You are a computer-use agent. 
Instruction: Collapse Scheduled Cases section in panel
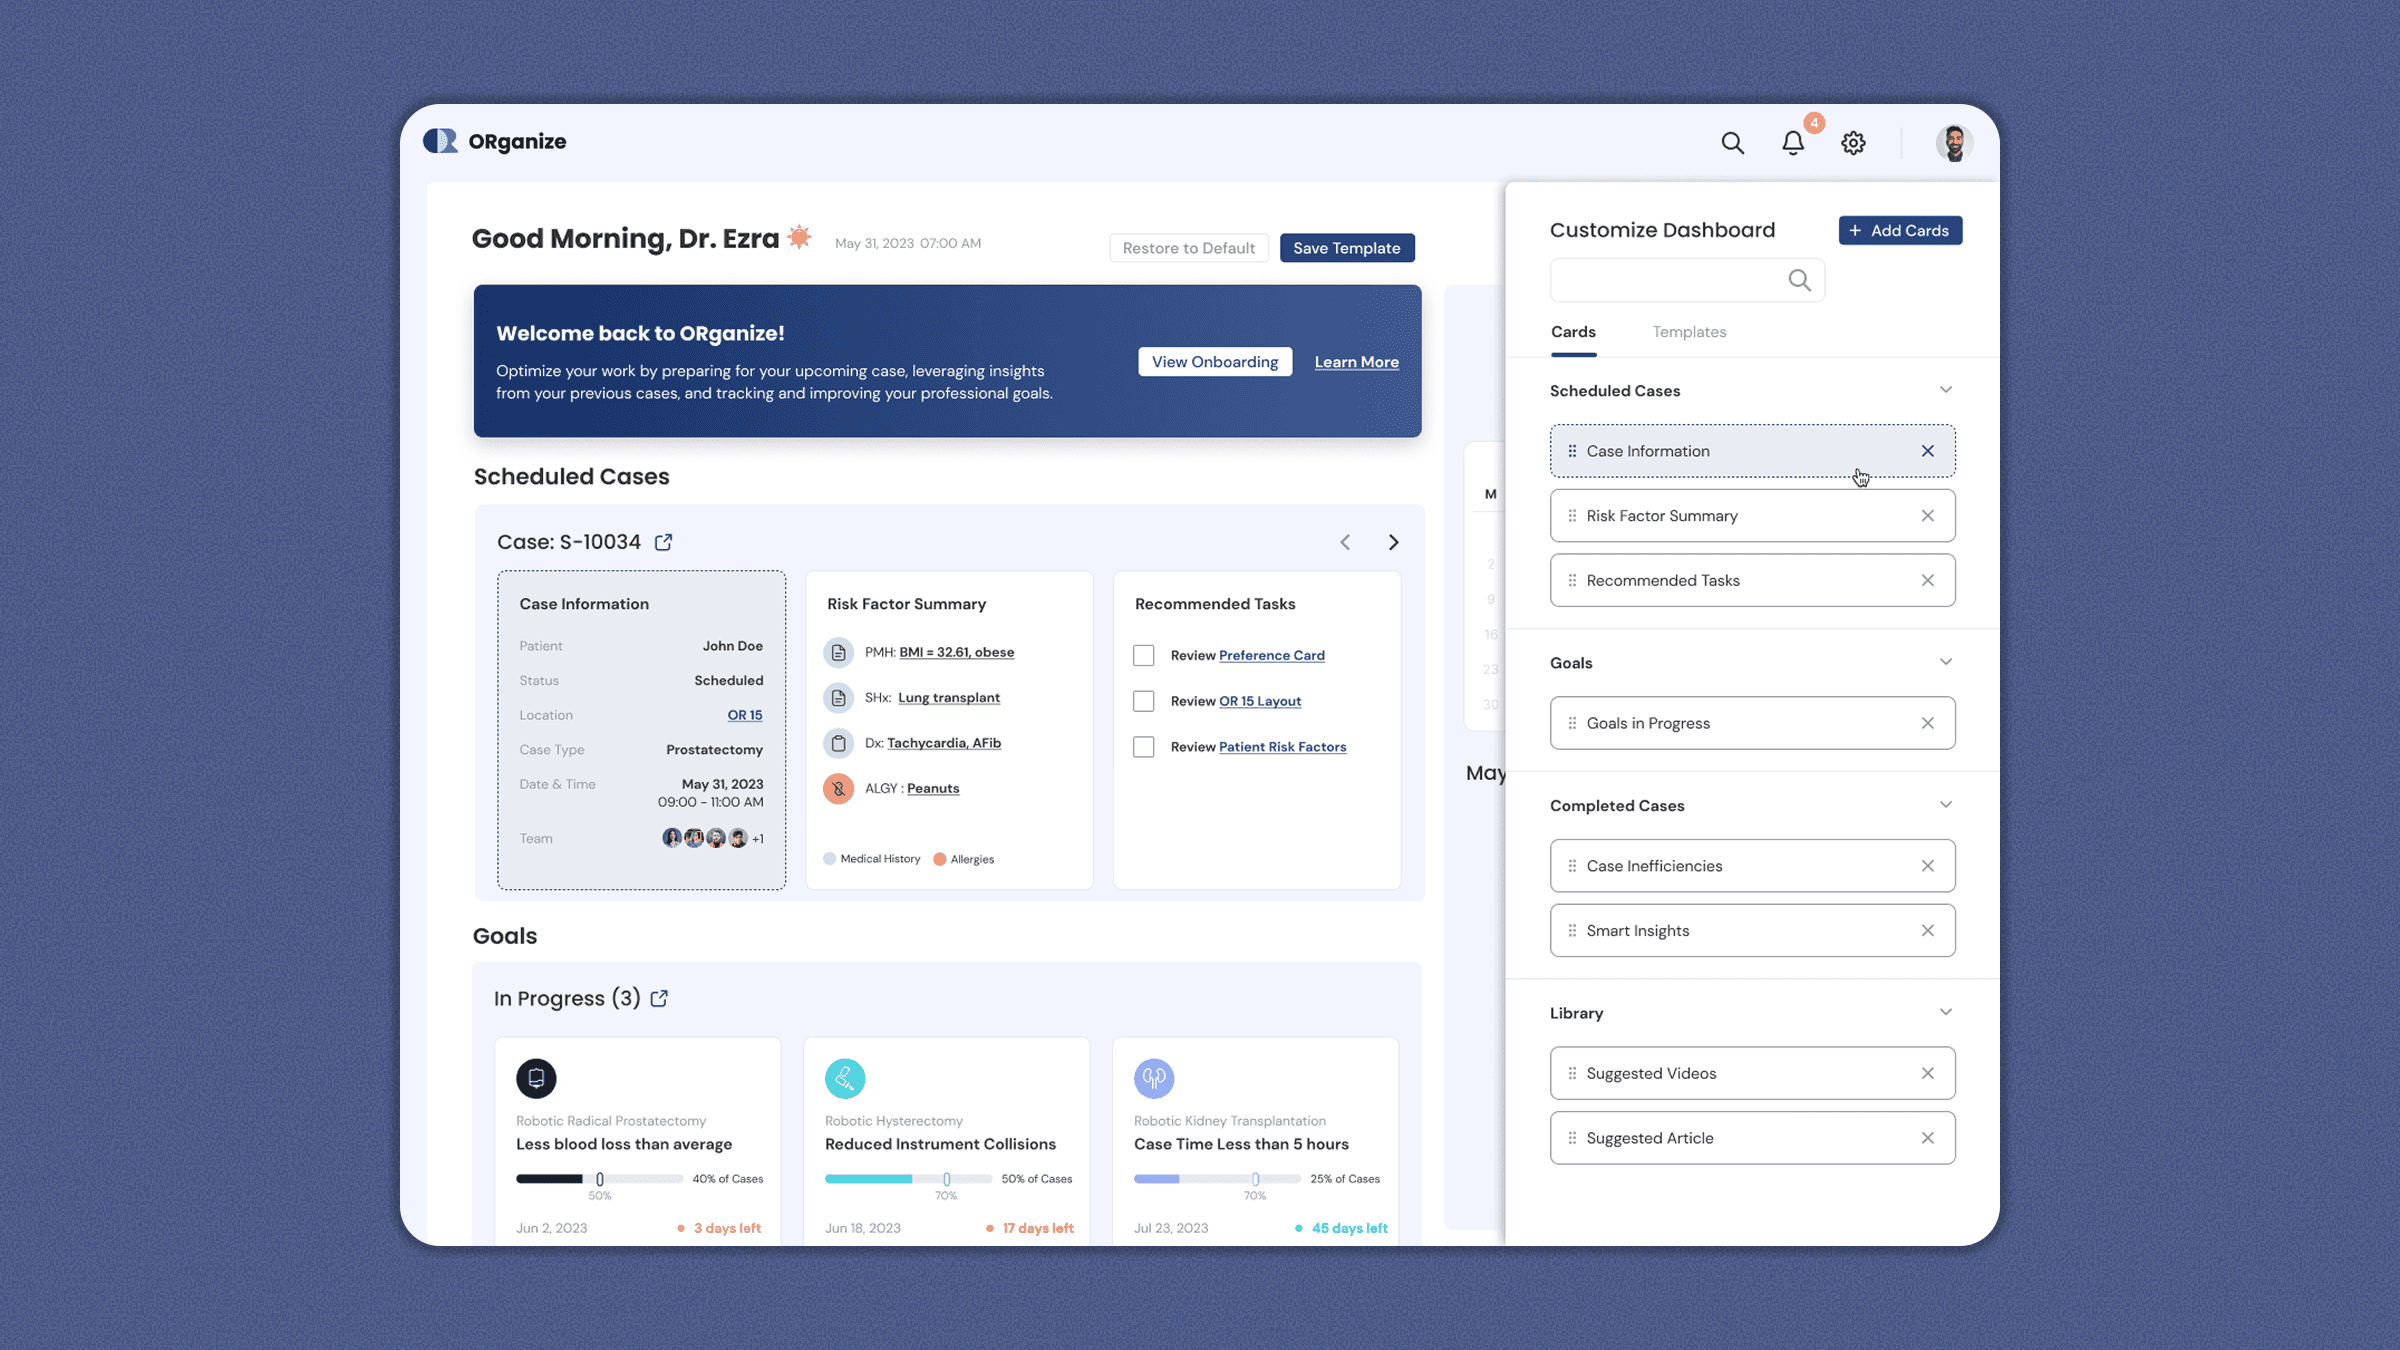[x=1945, y=390]
